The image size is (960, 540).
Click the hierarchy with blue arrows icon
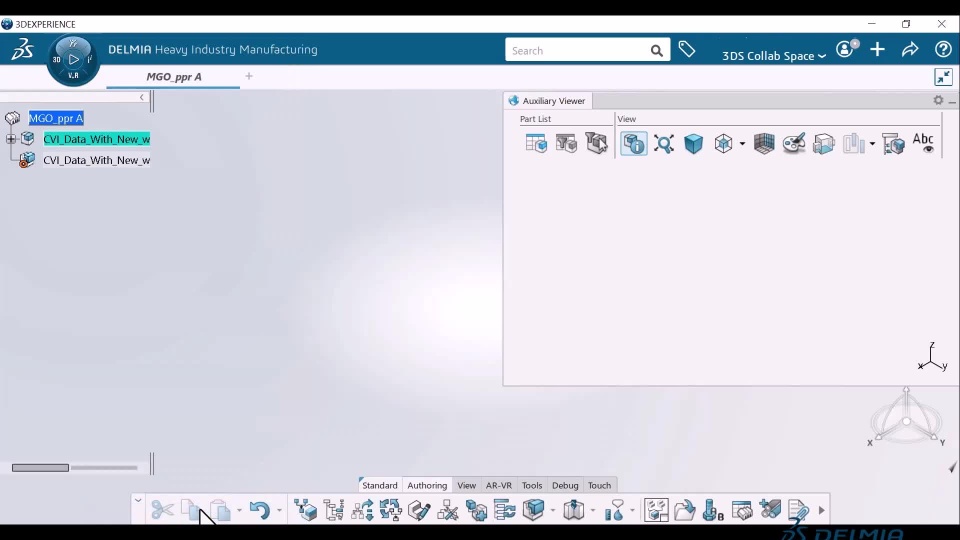[x=362, y=509]
